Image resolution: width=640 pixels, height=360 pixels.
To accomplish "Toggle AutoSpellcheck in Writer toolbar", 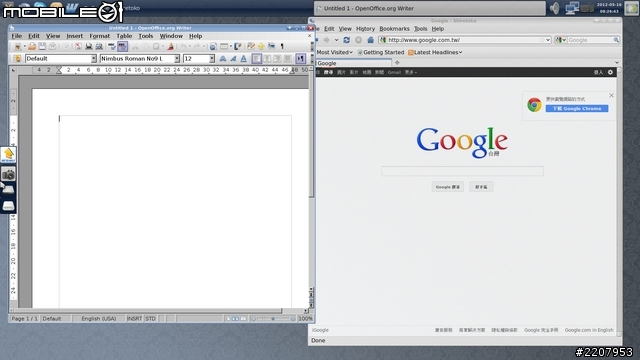I will pyautogui.click(x=122, y=47).
